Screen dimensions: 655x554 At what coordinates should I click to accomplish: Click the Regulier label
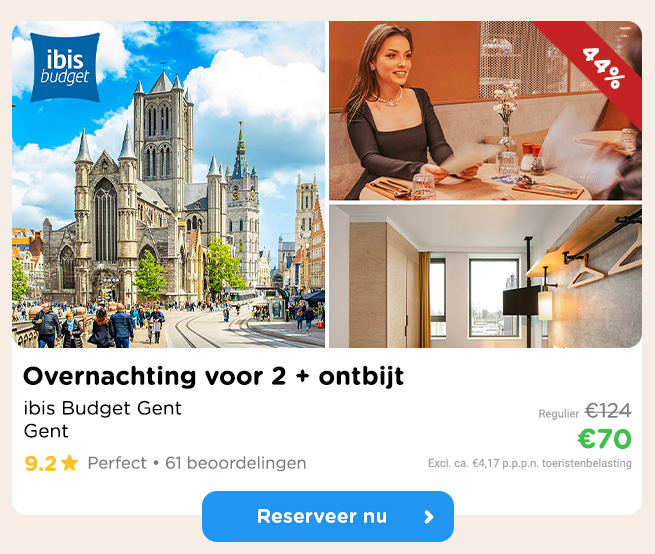coord(559,414)
